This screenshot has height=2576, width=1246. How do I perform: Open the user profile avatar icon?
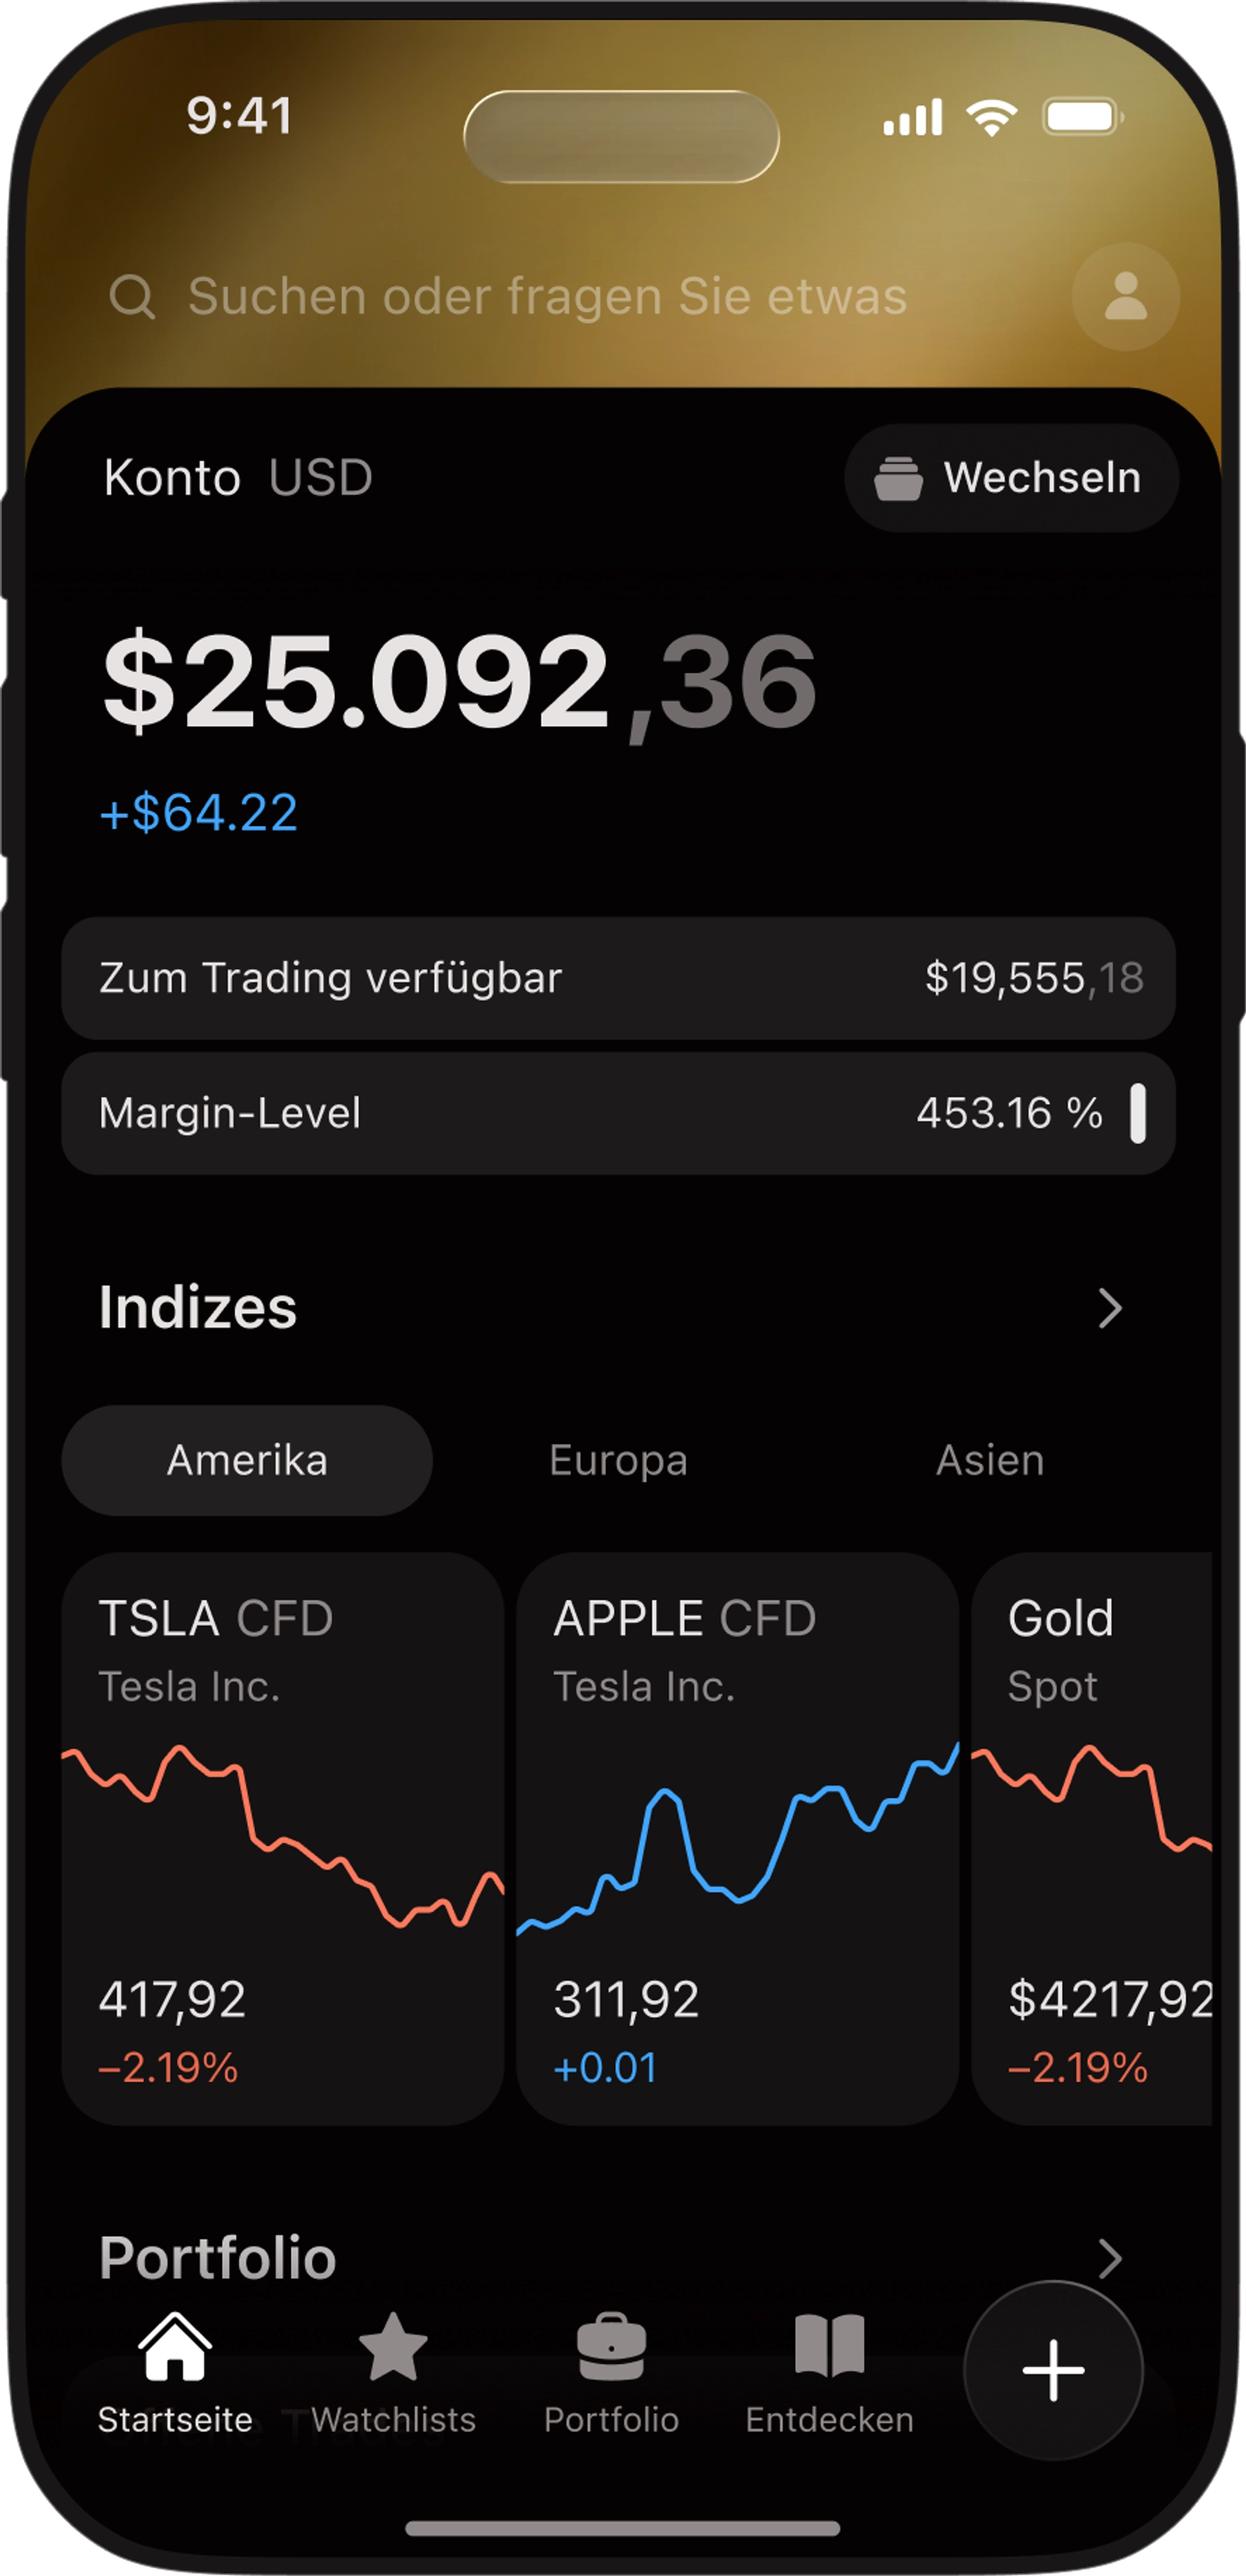click(1125, 296)
